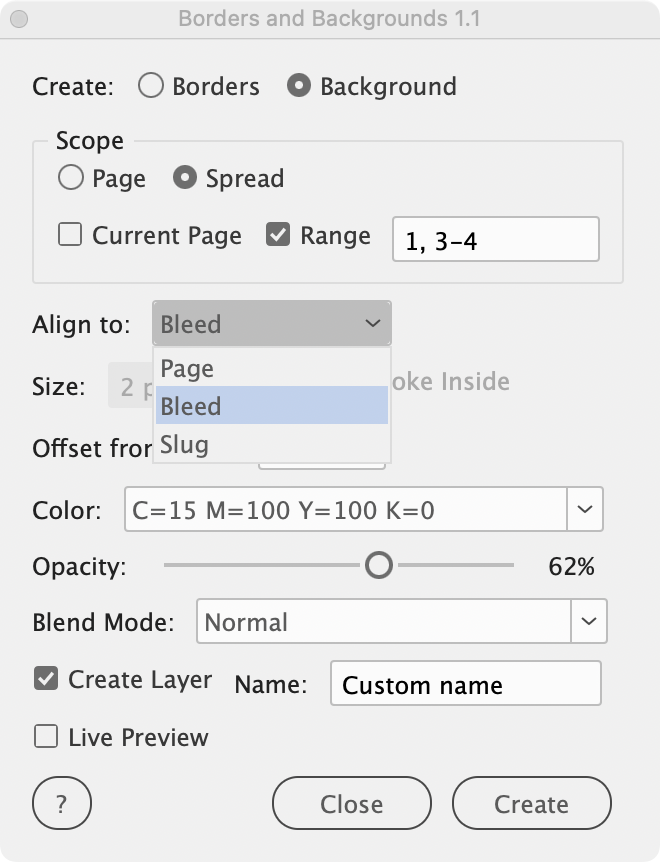This screenshot has width=660, height=862.
Task: Open the Color swatch dropdown arrow
Action: pos(585,511)
